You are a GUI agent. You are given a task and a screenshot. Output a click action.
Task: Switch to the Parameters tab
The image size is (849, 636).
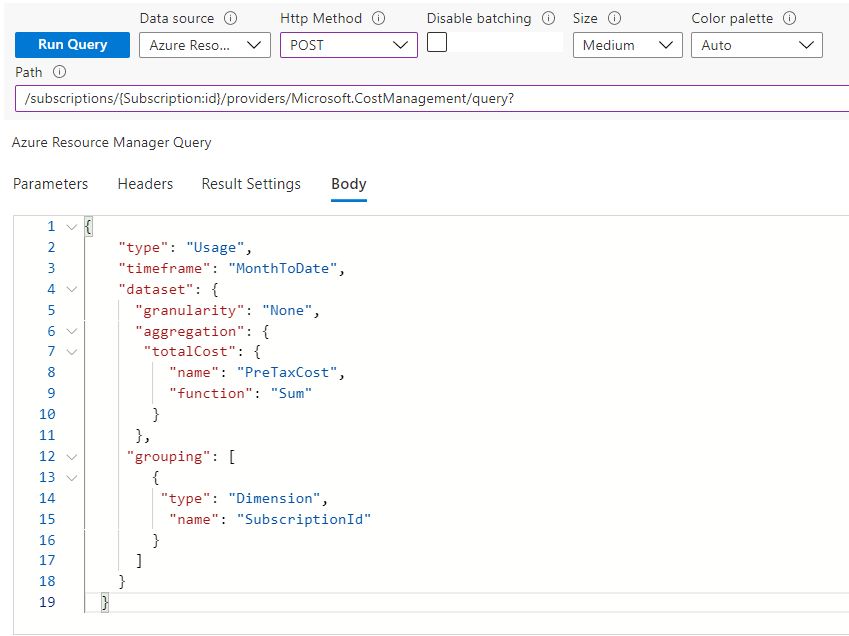(50, 184)
